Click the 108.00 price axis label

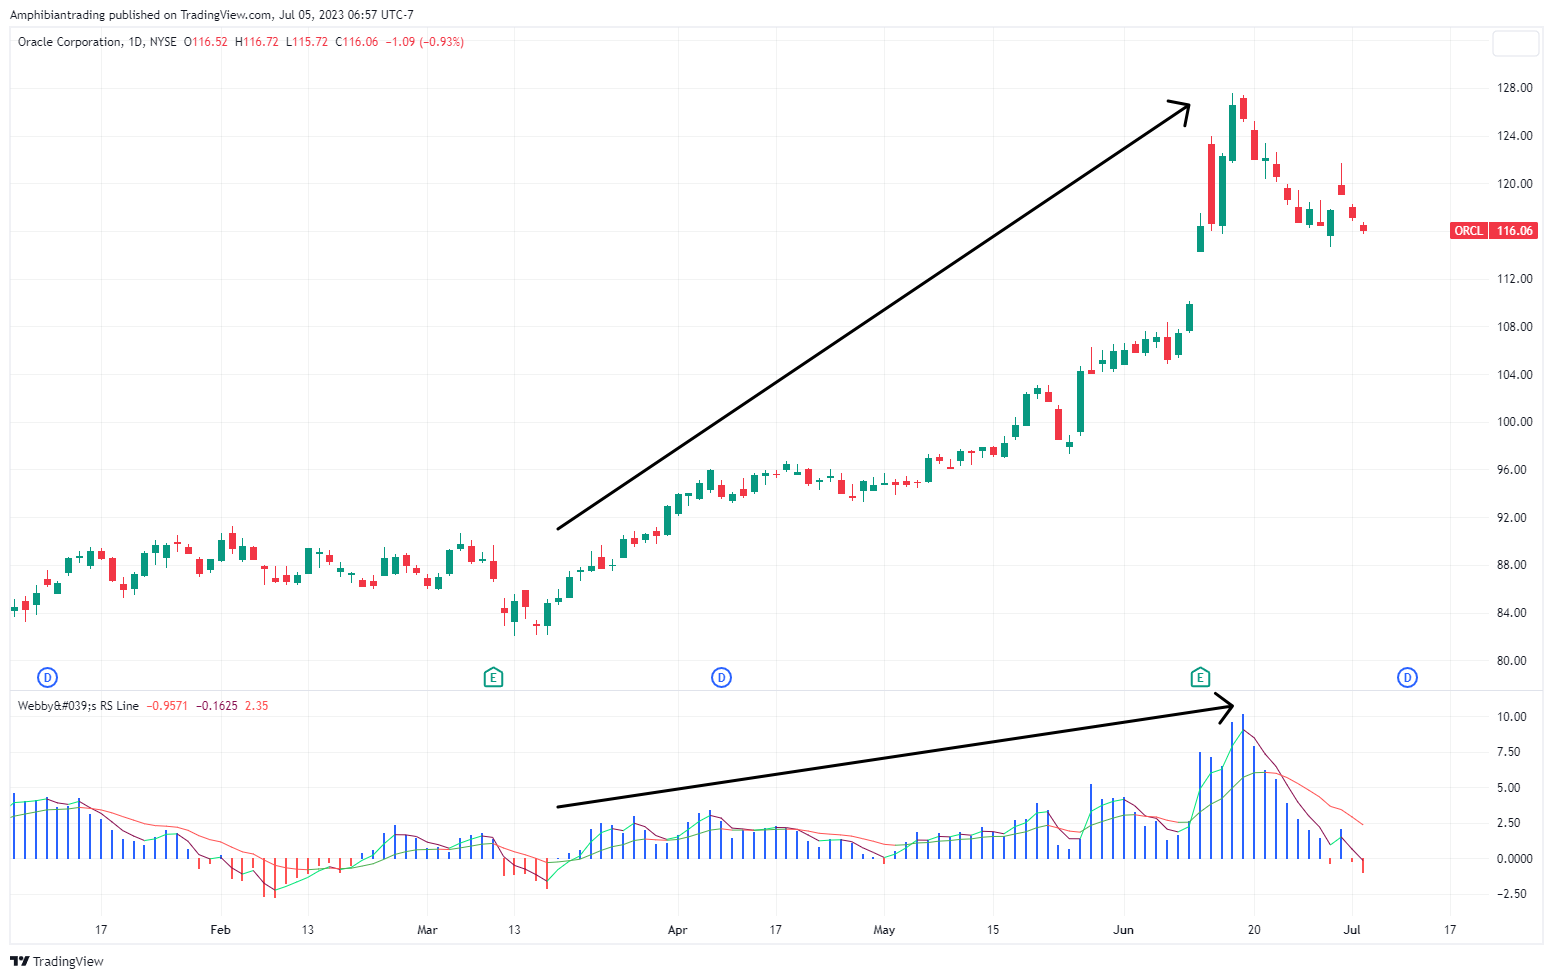pyautogui.click(x=1514, y=327)
